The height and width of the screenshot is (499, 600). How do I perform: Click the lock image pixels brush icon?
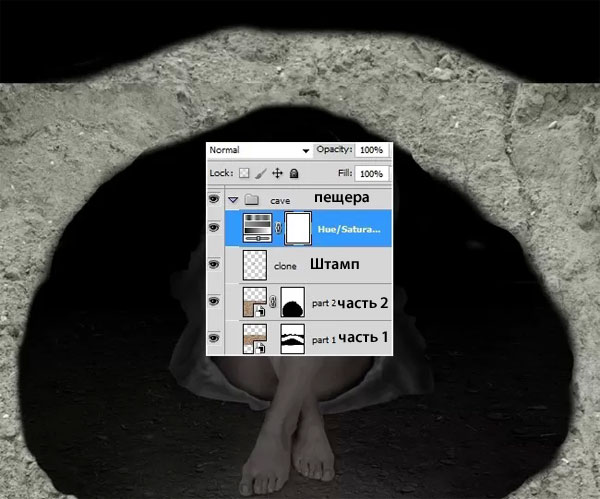click(260, 173)
